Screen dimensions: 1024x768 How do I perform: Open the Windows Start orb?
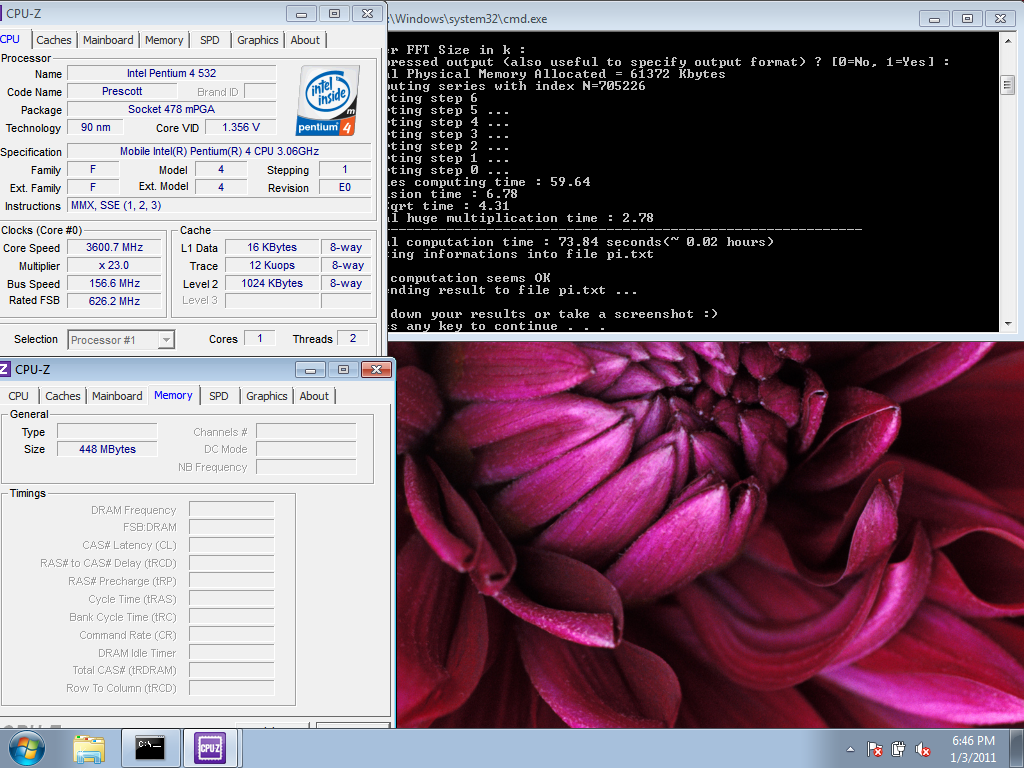click(26, 748)
